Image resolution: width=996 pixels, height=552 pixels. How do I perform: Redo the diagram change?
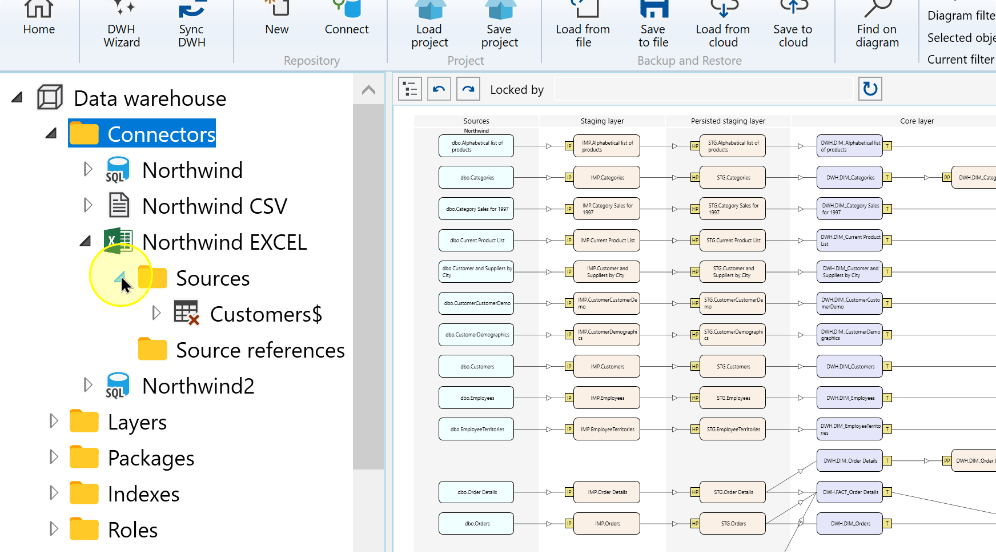click(468, 90)
